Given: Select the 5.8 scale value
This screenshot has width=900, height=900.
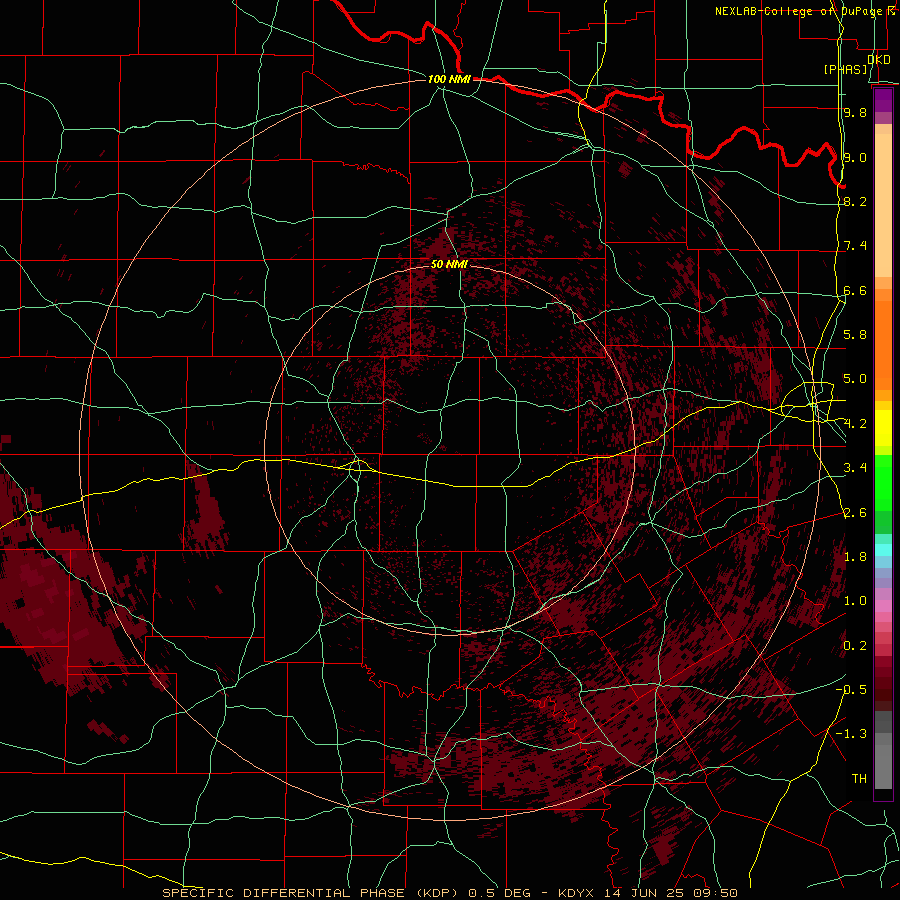Looking at the screenshot, I should [855, 335].
